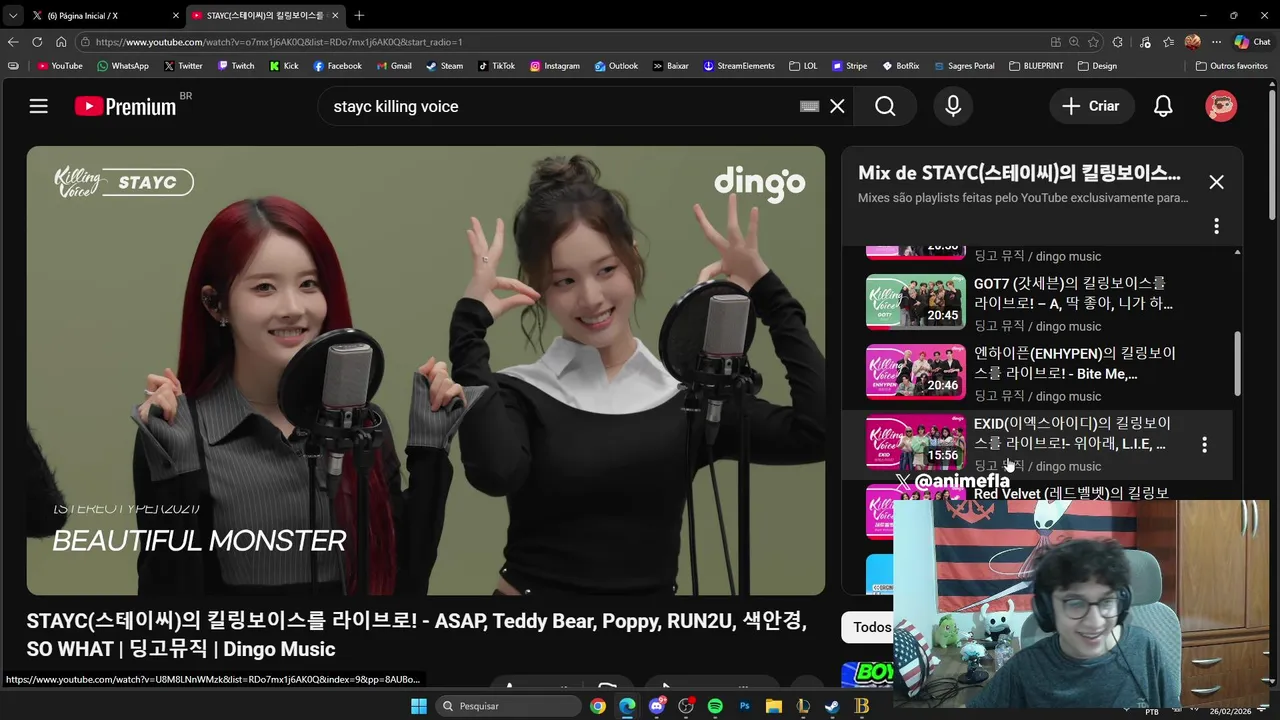This screenshot has height=720, width=1280.
Task: Open the GOT7 Killing Voice playlist title
Action: point(1073,293)
